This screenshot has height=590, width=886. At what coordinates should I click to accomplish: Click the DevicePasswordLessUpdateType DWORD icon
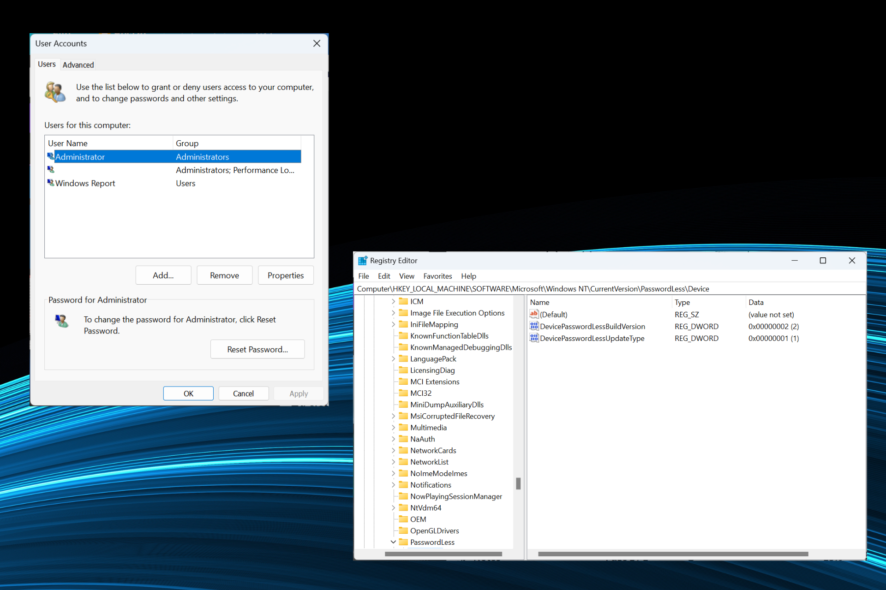(534, 338)
